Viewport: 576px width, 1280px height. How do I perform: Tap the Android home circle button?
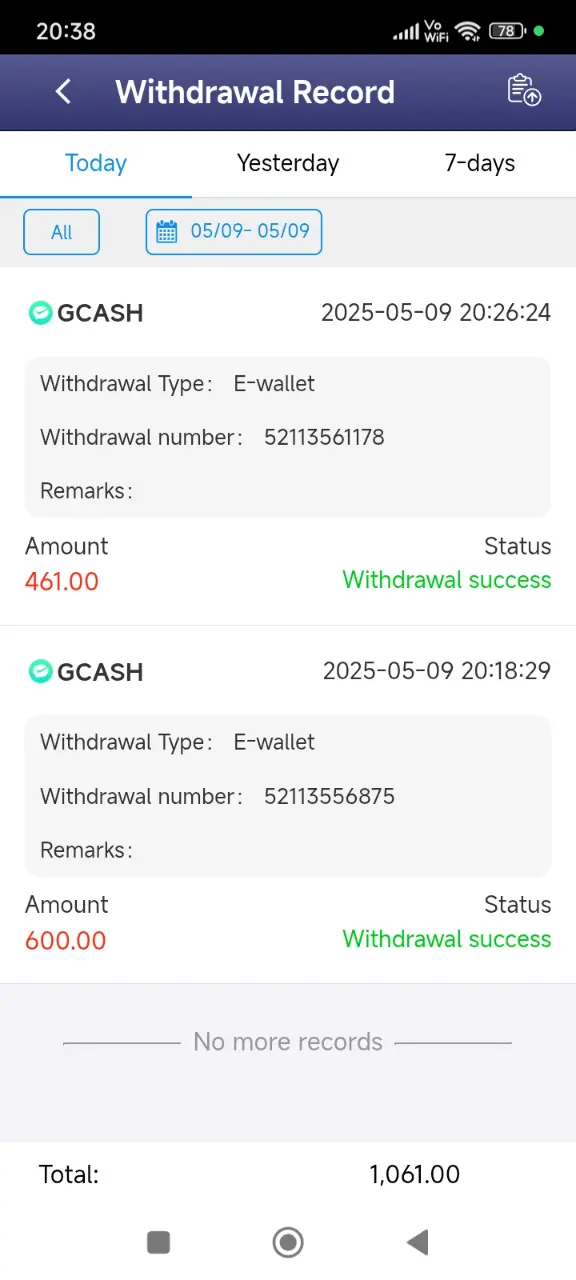288,1242
